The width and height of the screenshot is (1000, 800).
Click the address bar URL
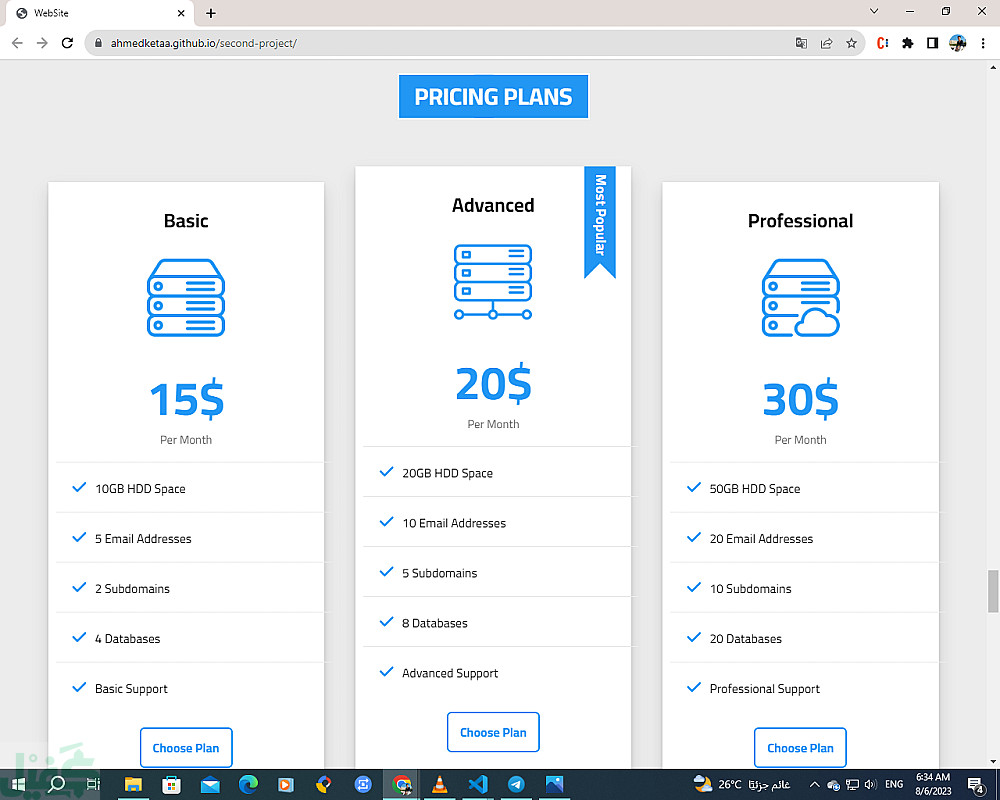[203, 43]
